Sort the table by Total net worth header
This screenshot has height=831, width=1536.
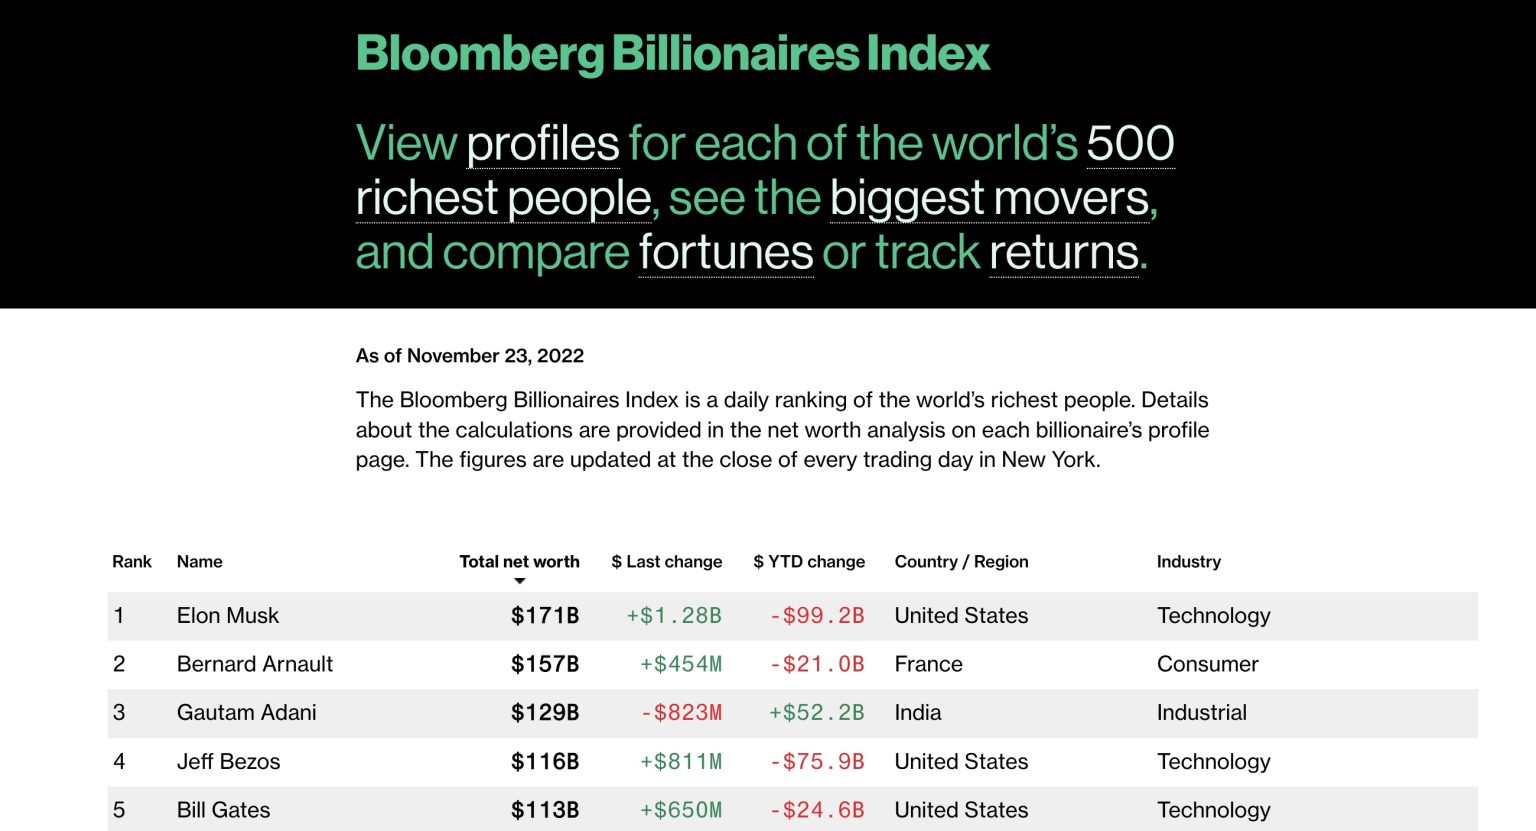tap(519, 561)
